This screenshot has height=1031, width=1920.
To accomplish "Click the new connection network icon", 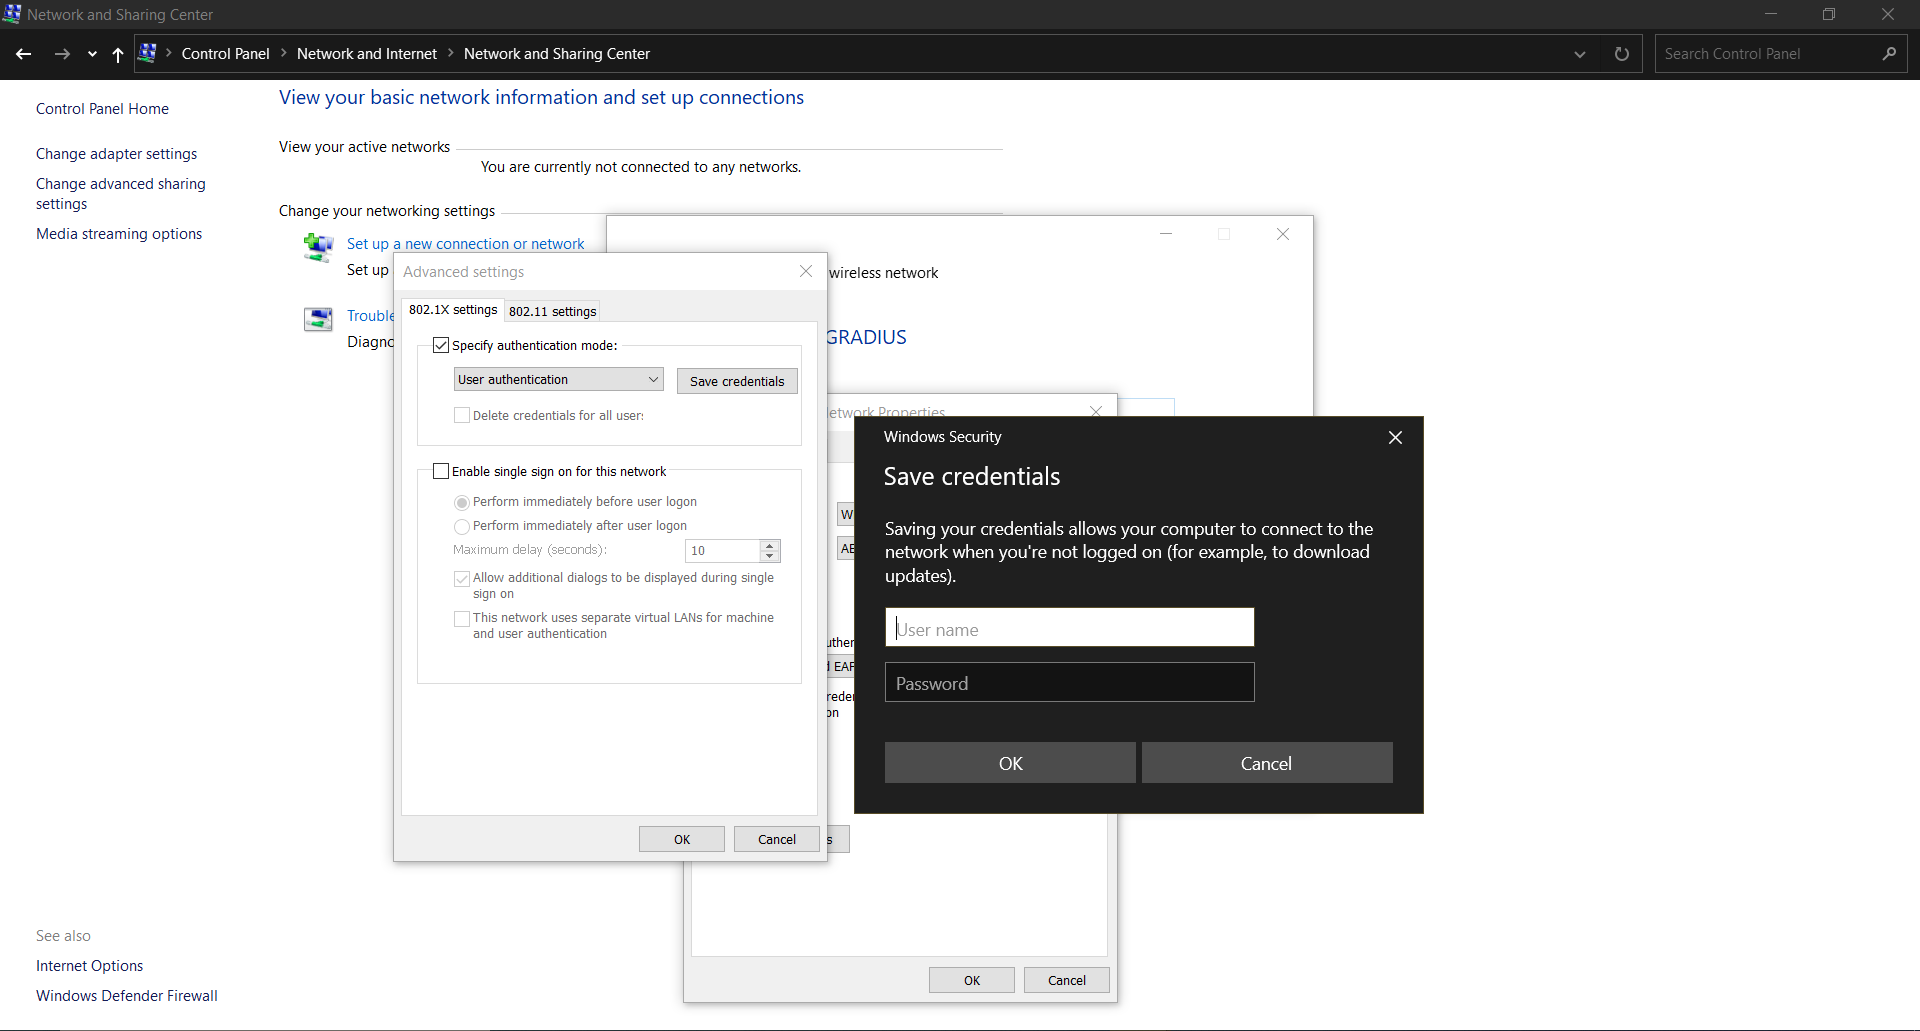I will 318,247.
